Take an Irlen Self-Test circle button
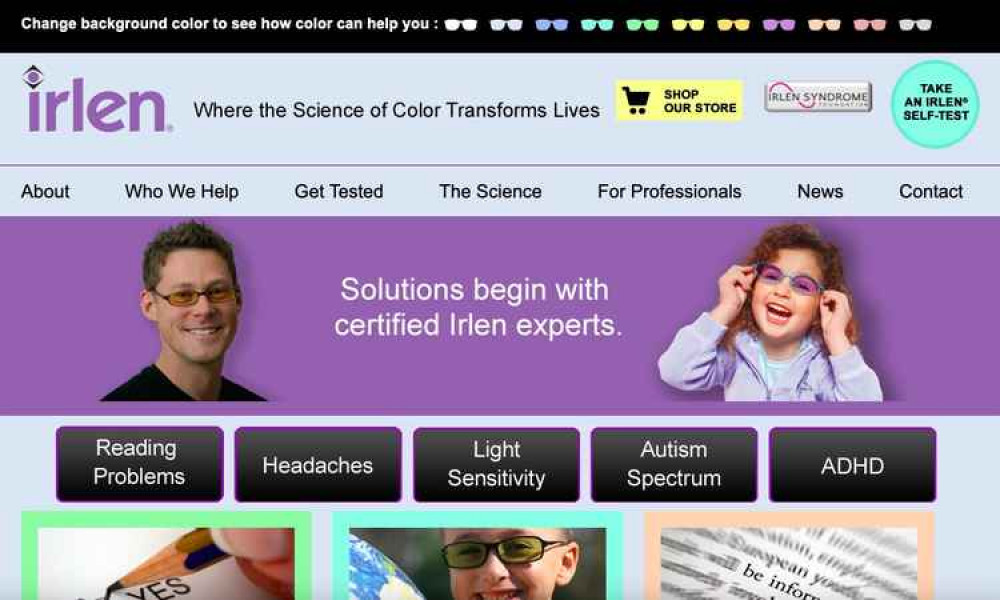 tap(935, 104)
